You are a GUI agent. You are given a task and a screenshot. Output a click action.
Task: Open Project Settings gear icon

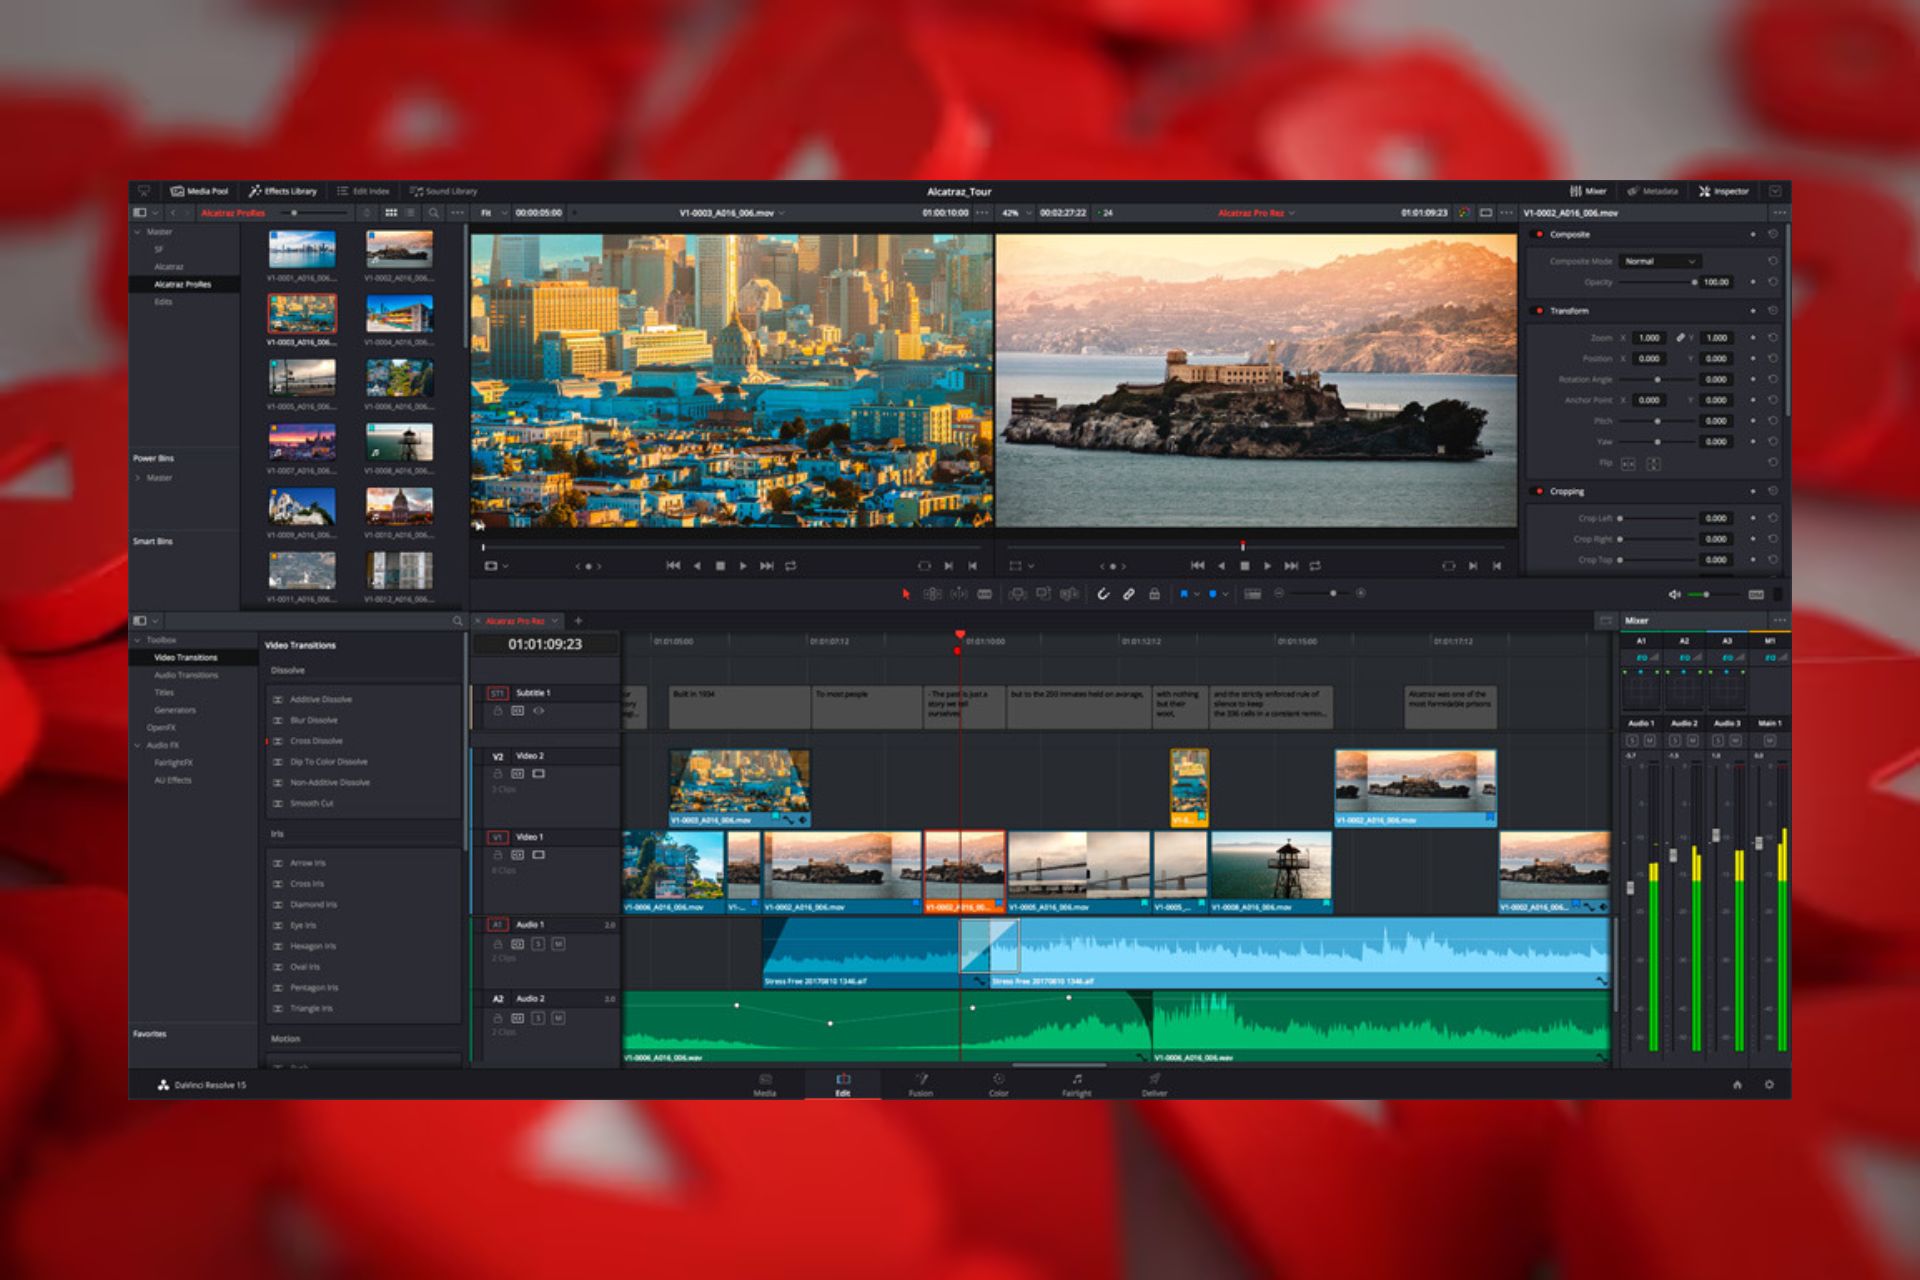[x=1769, y=1085]
